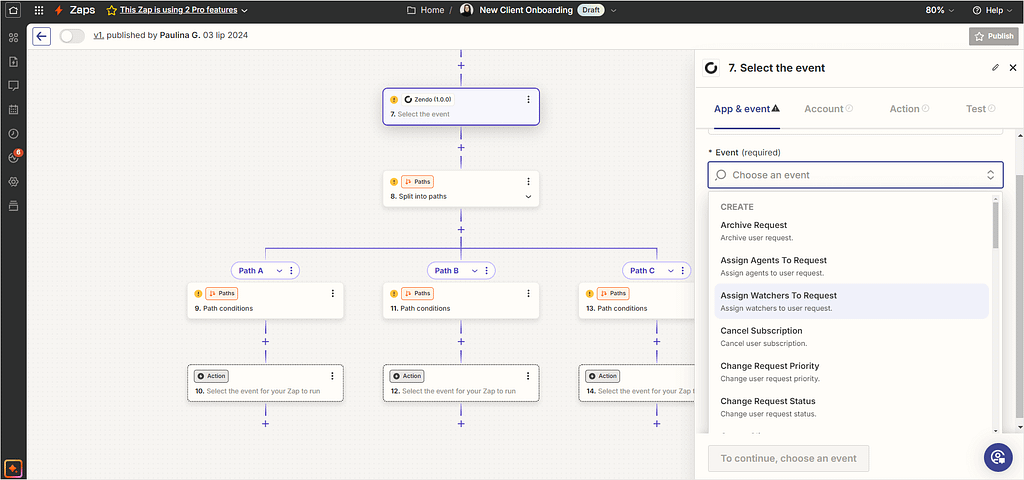Click the orange Zaps lightning bolt logo
Image resolution: width=1024 pixels, height=480 pixels.
pos(59,10)
